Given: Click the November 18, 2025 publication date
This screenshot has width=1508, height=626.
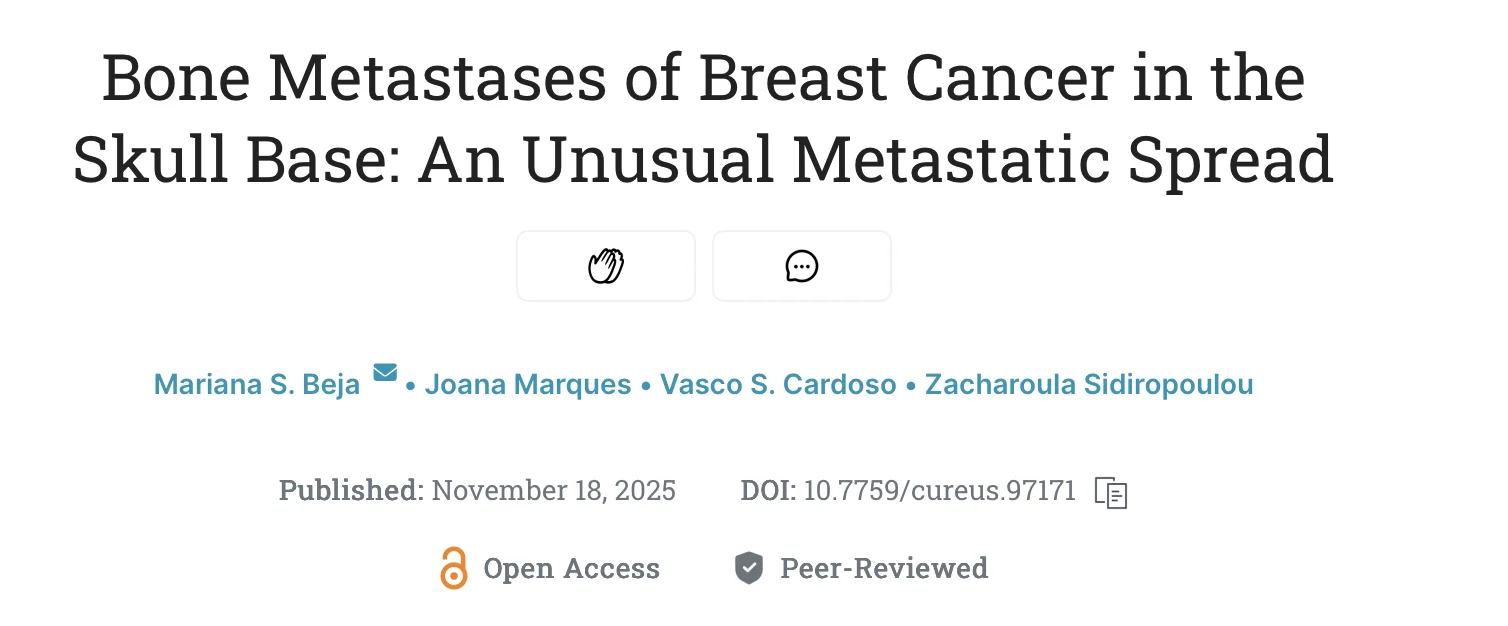Looking at the screenshot, I should [x=554, y=491].
